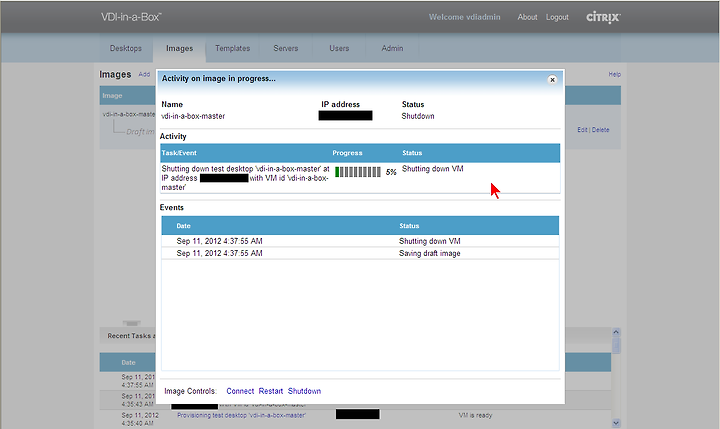Open the Admin tab
The image size is (720, 429).
(x=392, y=48)
